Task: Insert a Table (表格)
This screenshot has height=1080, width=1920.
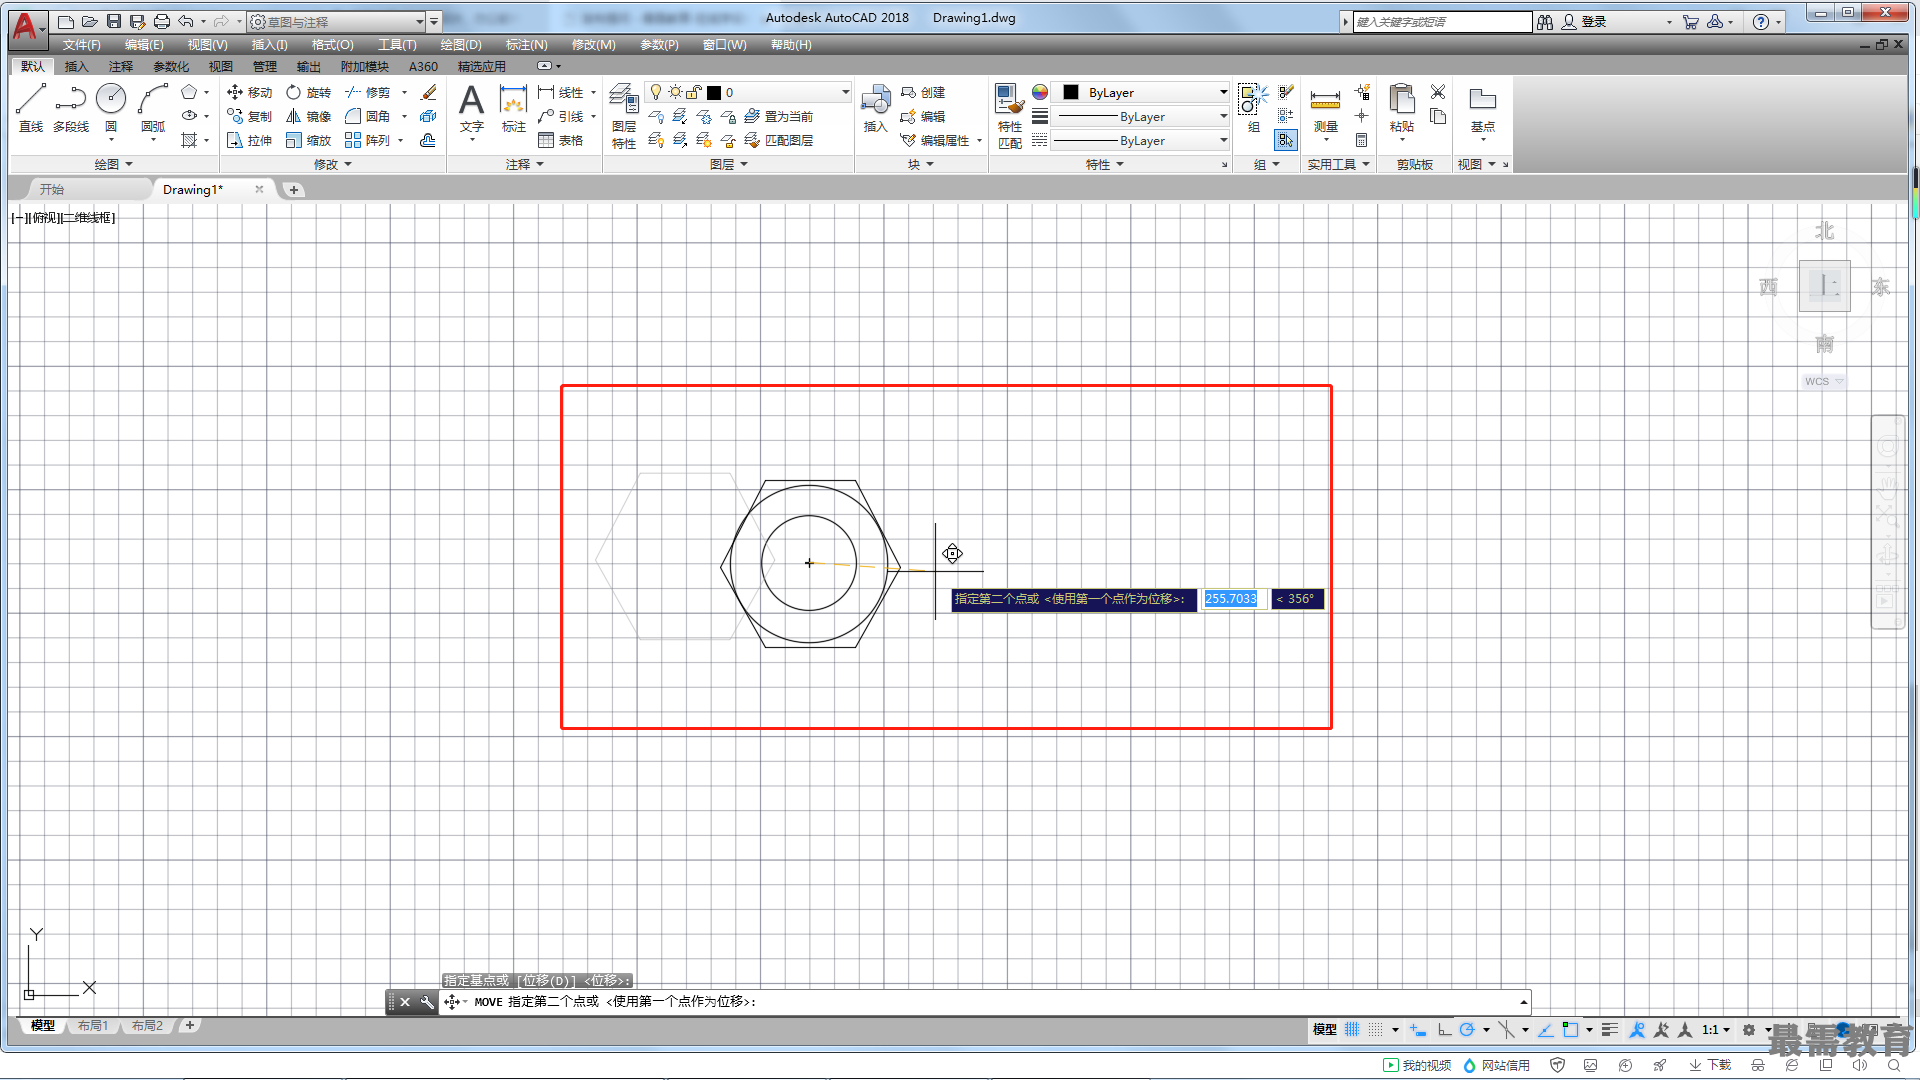Action: click(x=561, y=140)
